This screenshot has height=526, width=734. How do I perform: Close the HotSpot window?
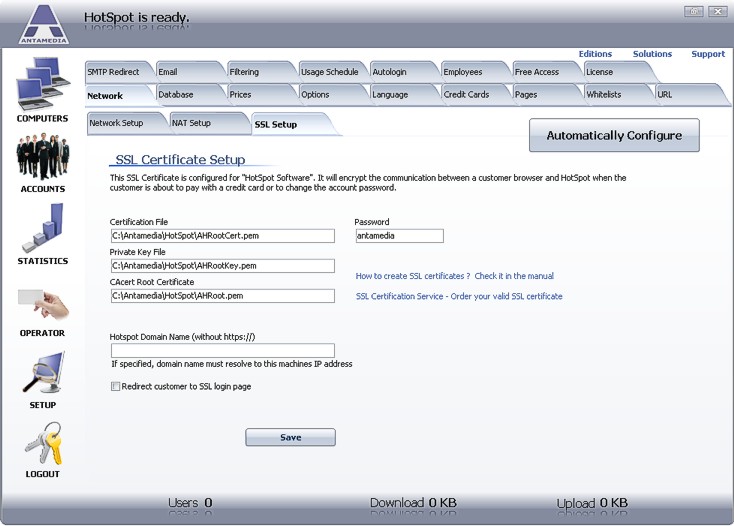[x=717, y=11]
